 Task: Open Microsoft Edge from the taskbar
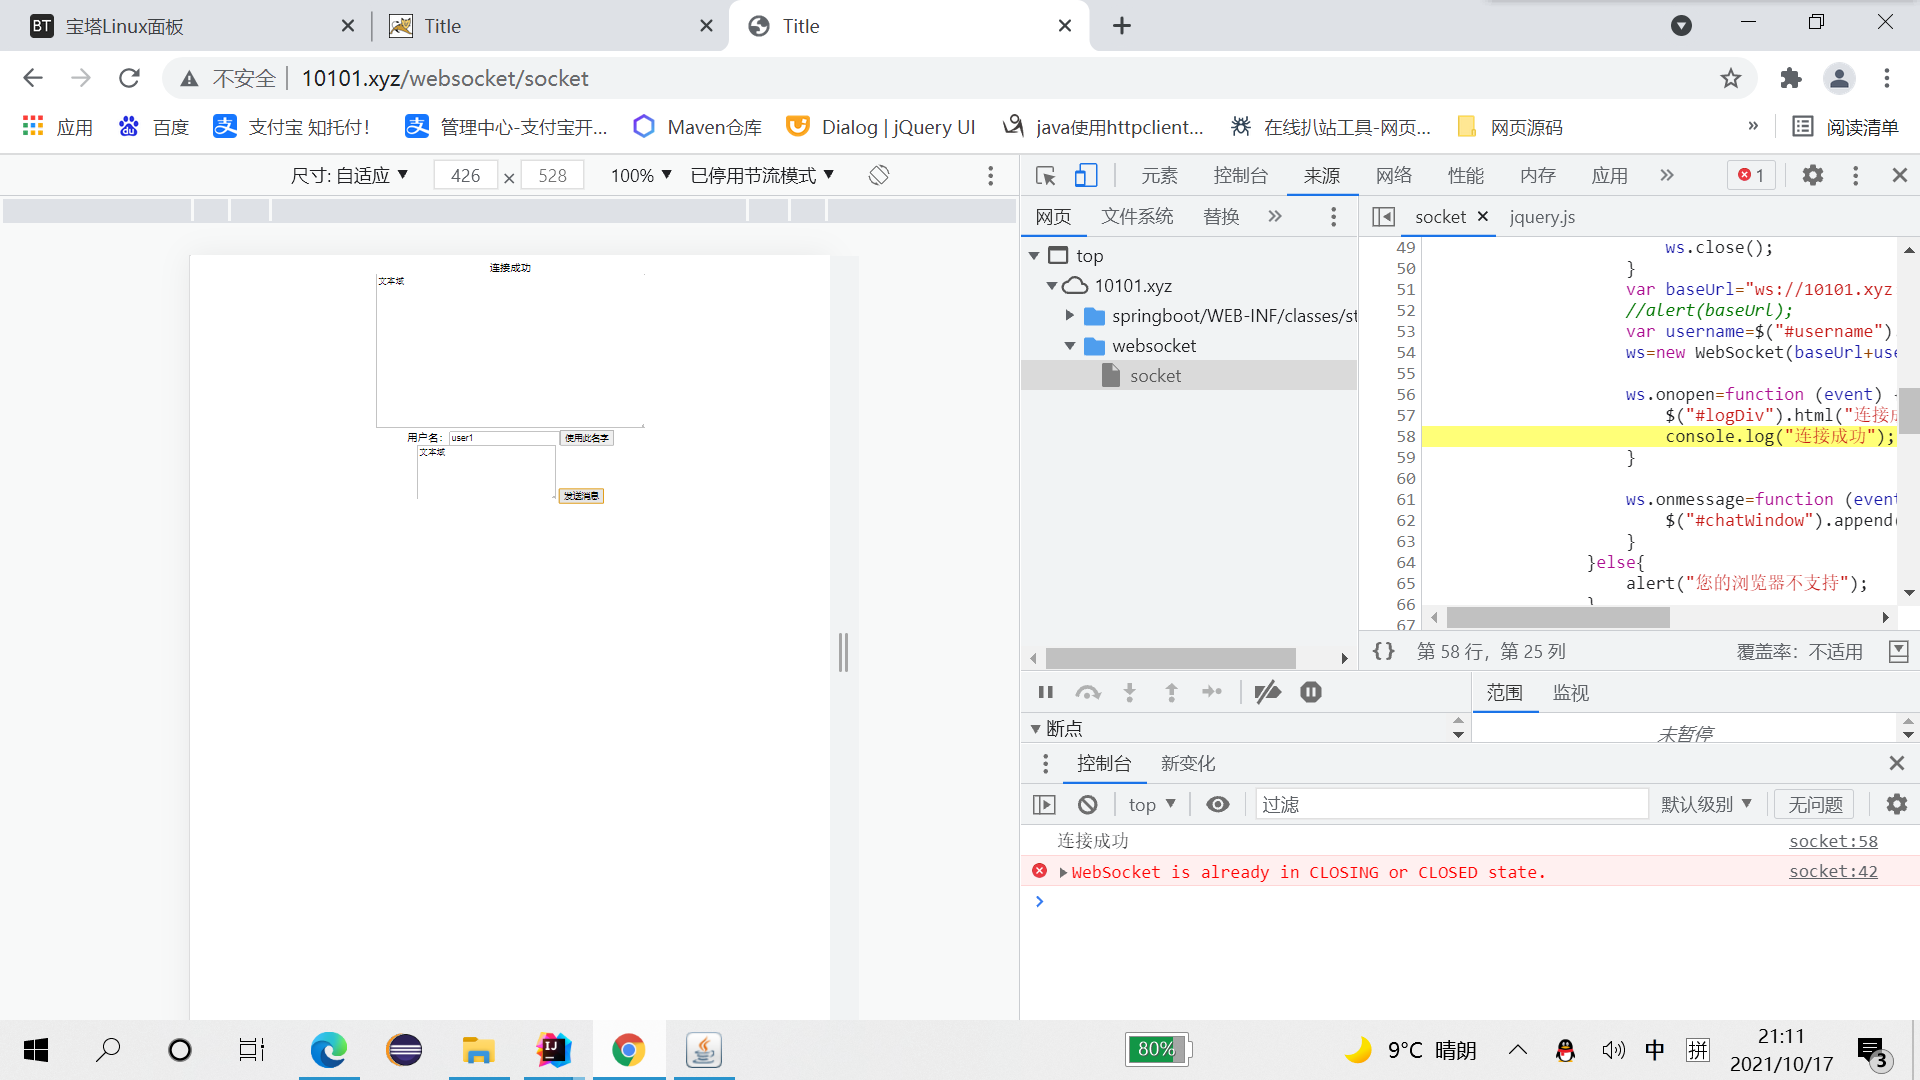[329, 1050]
